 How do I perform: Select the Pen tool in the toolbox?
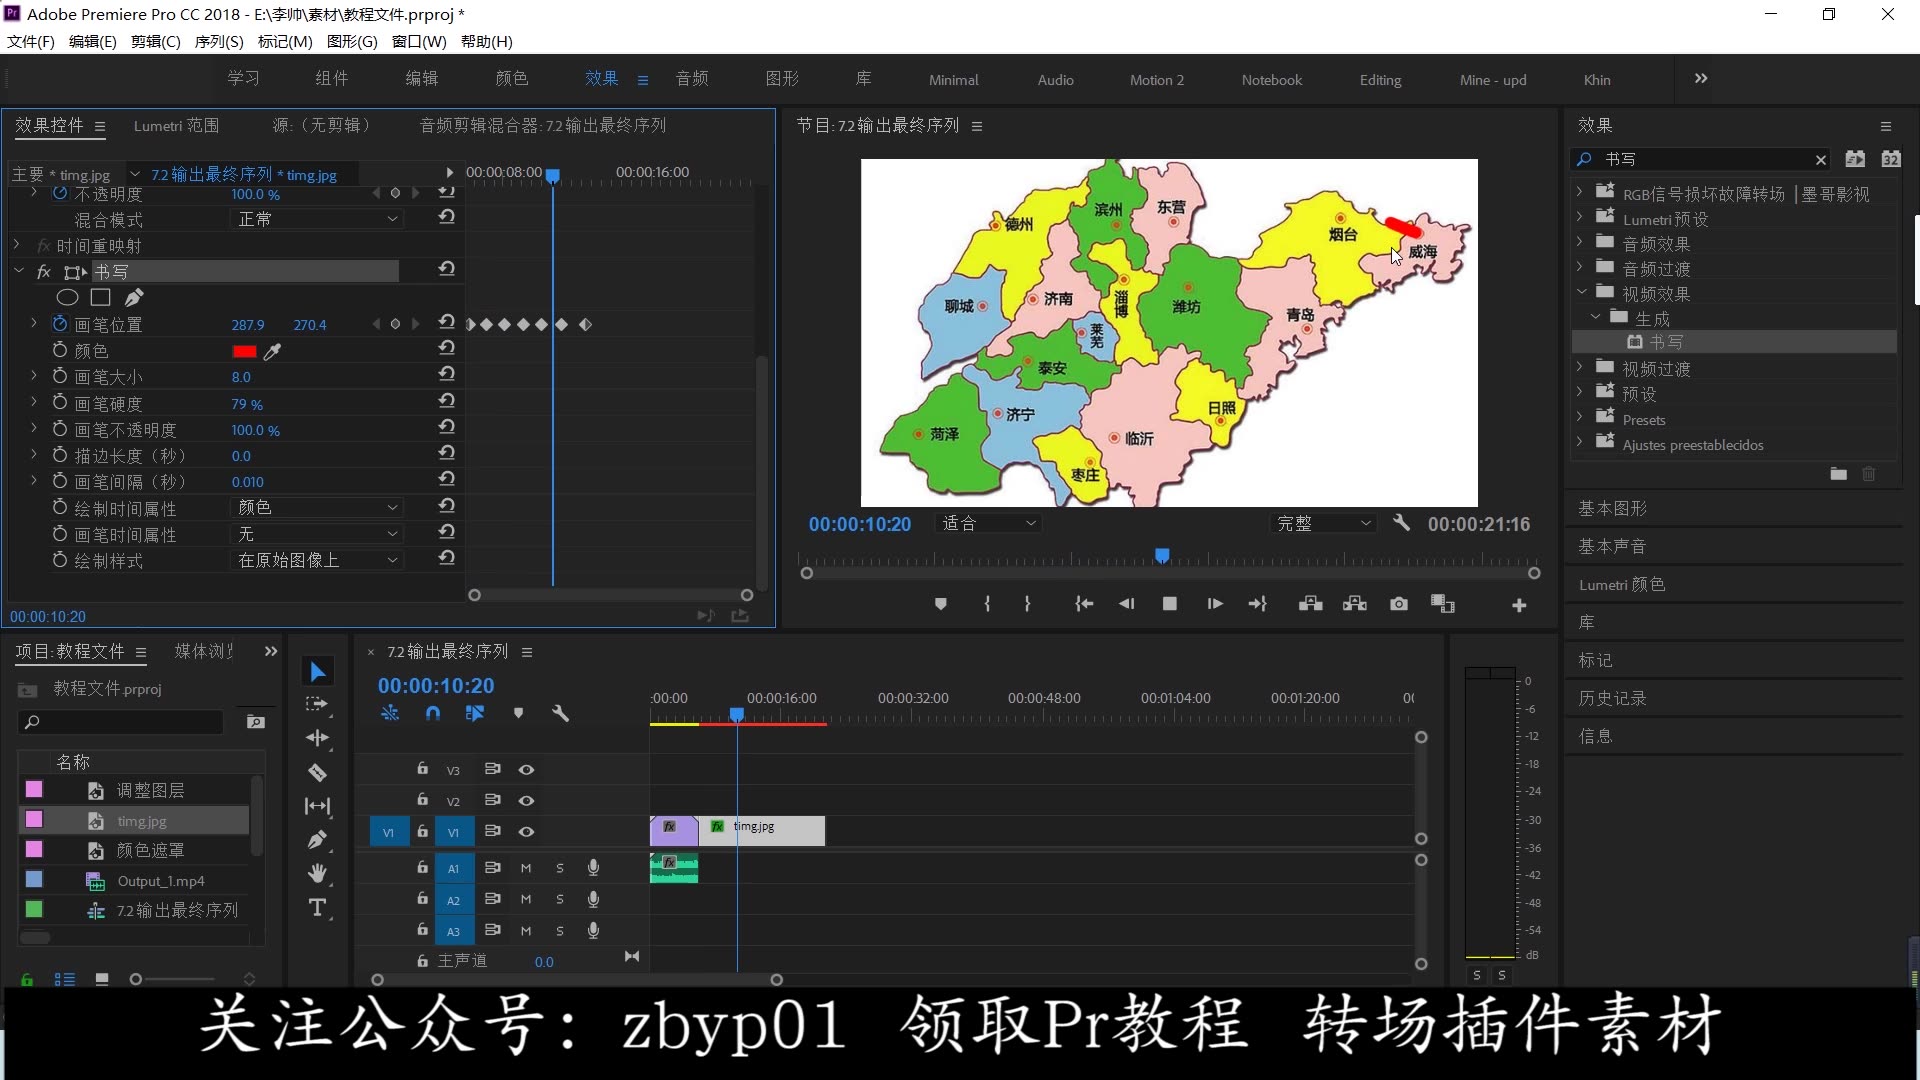tap(317, 840)
